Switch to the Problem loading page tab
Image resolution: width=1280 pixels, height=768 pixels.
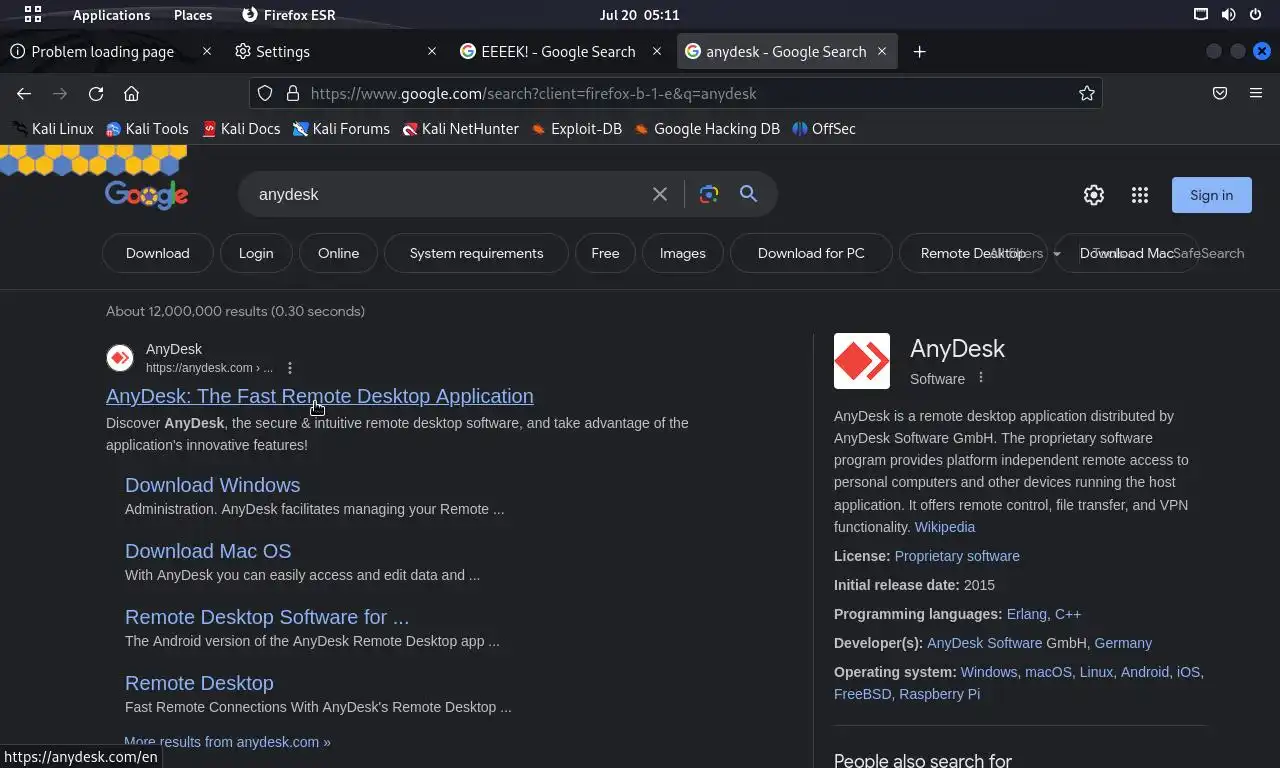[102, 51]
